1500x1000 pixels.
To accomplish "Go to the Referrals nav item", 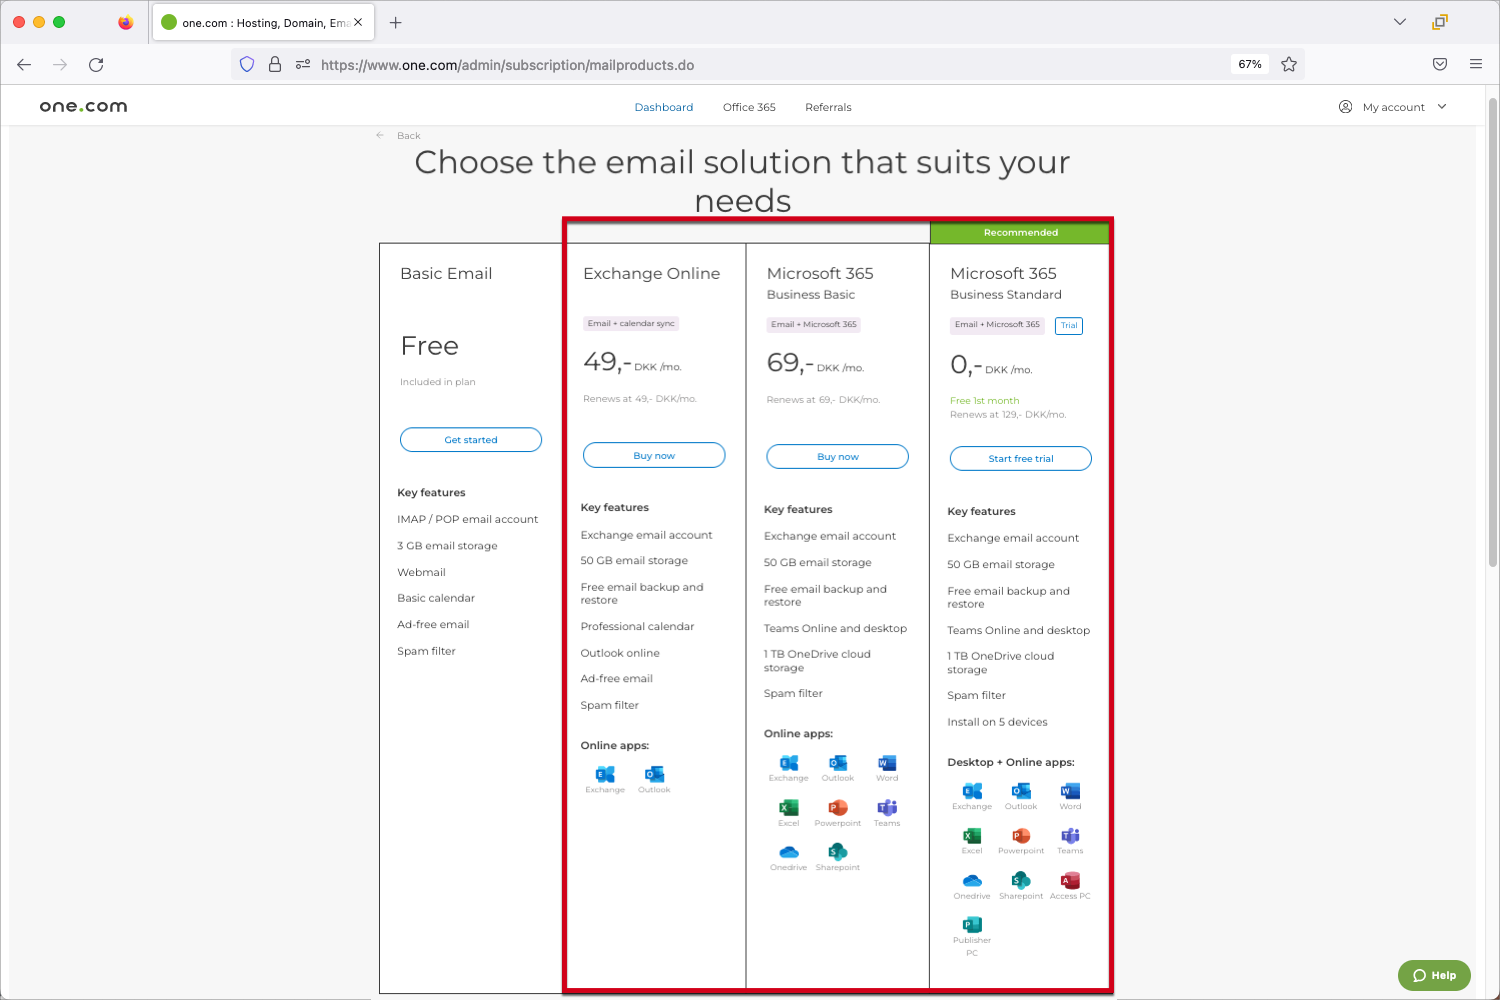I will point(828,107).
